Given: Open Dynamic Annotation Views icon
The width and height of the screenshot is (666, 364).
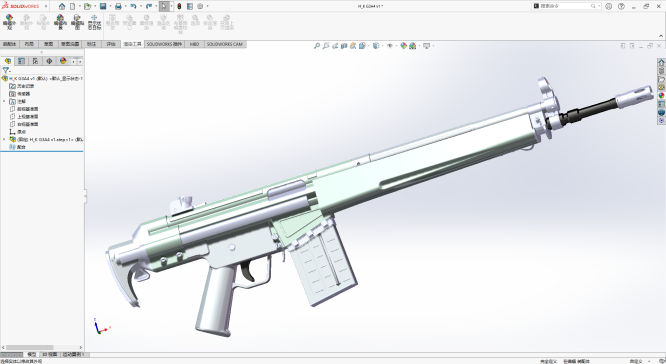Looking at the screenshot, I should (x=353, y=46).
